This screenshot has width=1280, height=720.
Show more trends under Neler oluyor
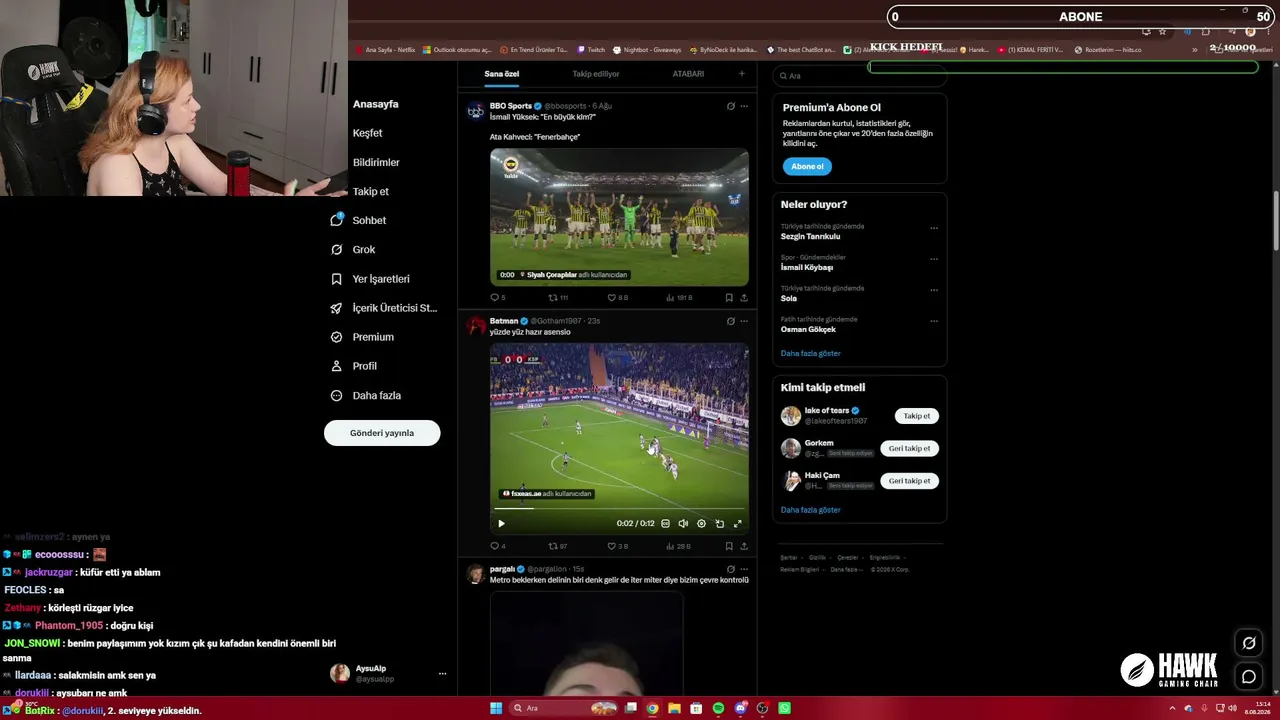810,353
